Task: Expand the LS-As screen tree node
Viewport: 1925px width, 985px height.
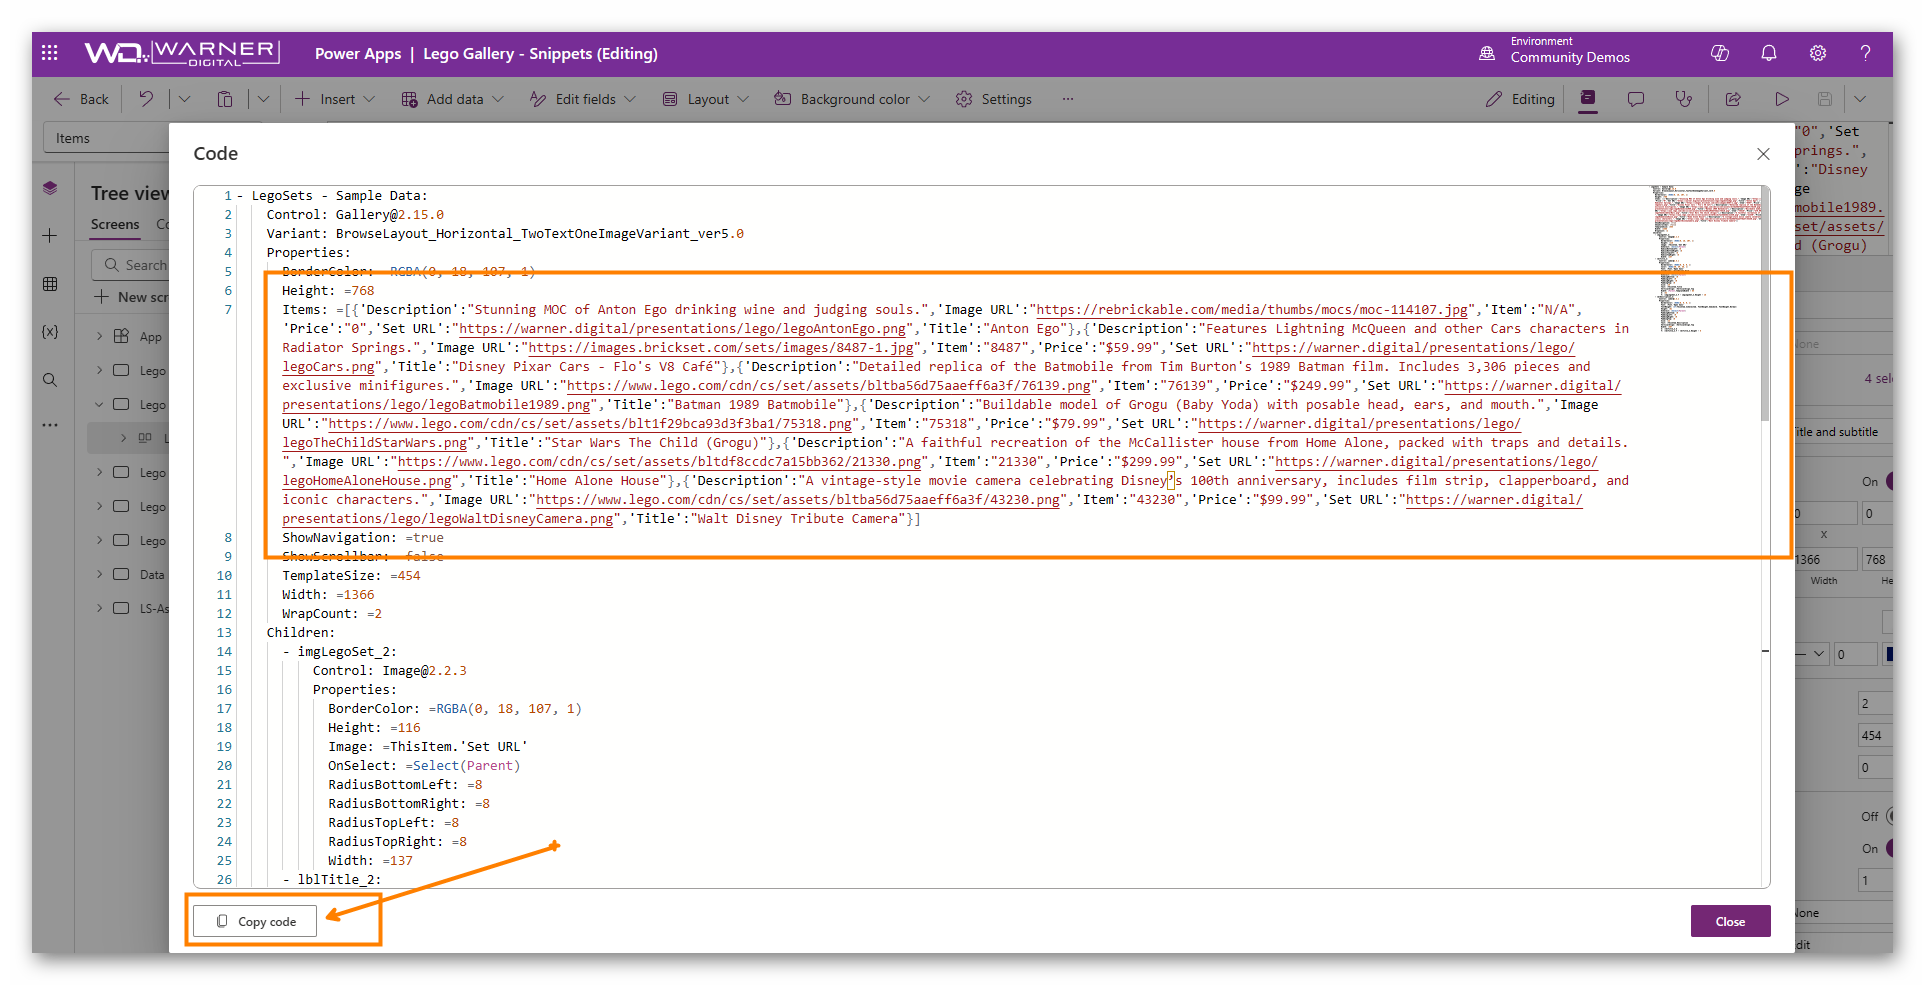Action: pyautogui.click(x=100, y=608)
